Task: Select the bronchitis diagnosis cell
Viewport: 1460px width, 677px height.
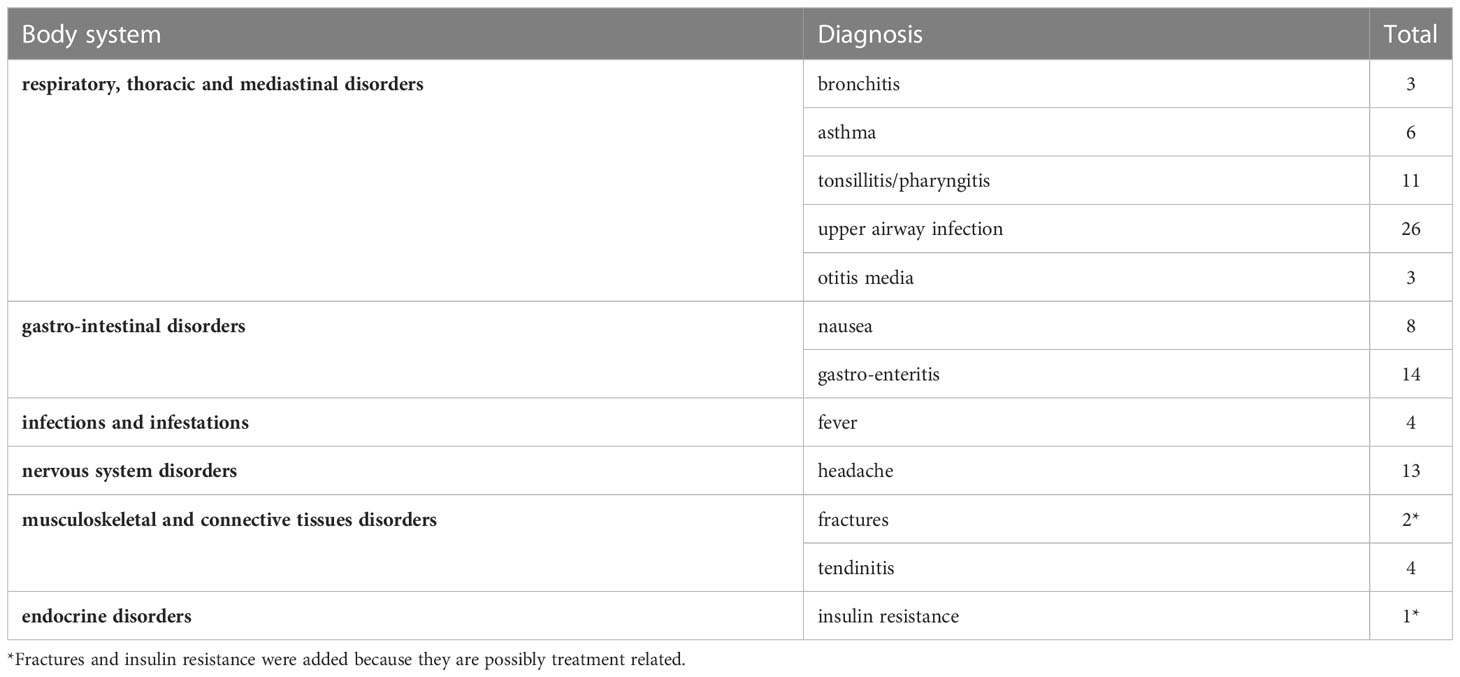Action: (1087, 84)
